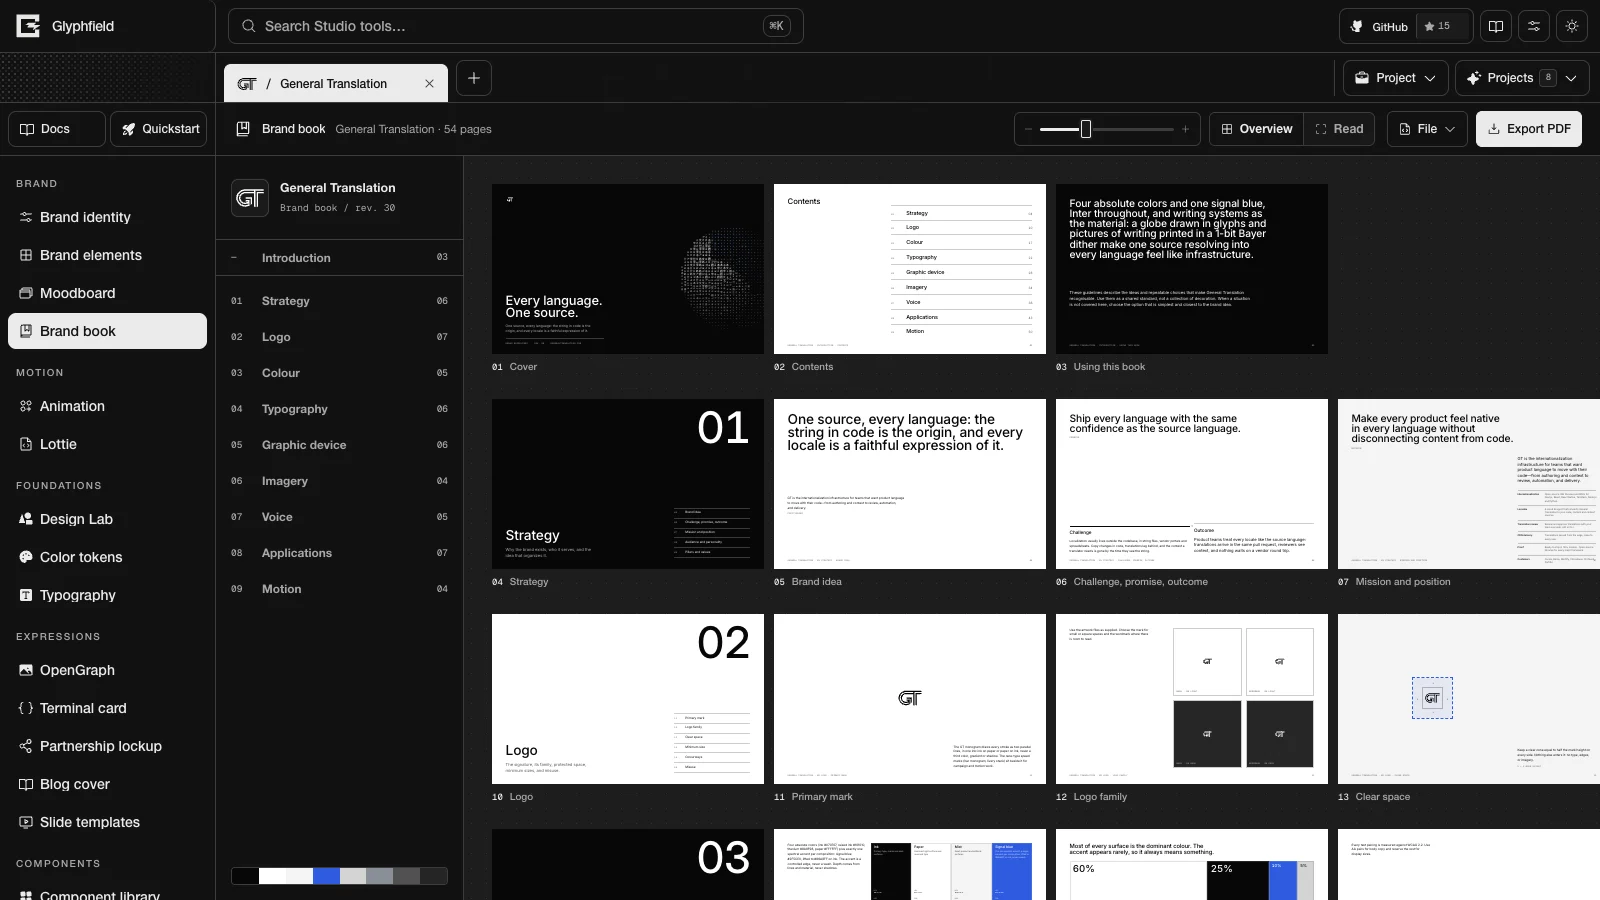The image size is (1600, 900).
Task: Click the Moodboard icon in sidebar
Action: coord(26,293)
